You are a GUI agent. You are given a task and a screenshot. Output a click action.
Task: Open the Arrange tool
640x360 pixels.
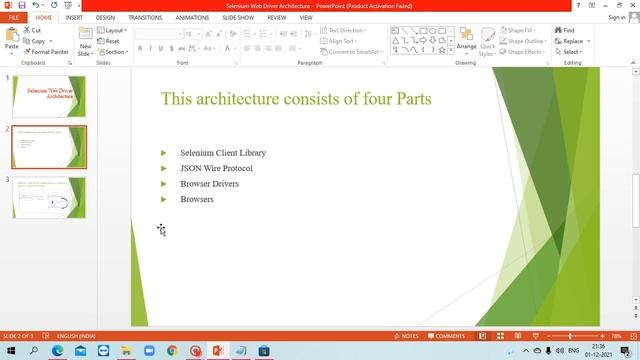click(467, 41)
